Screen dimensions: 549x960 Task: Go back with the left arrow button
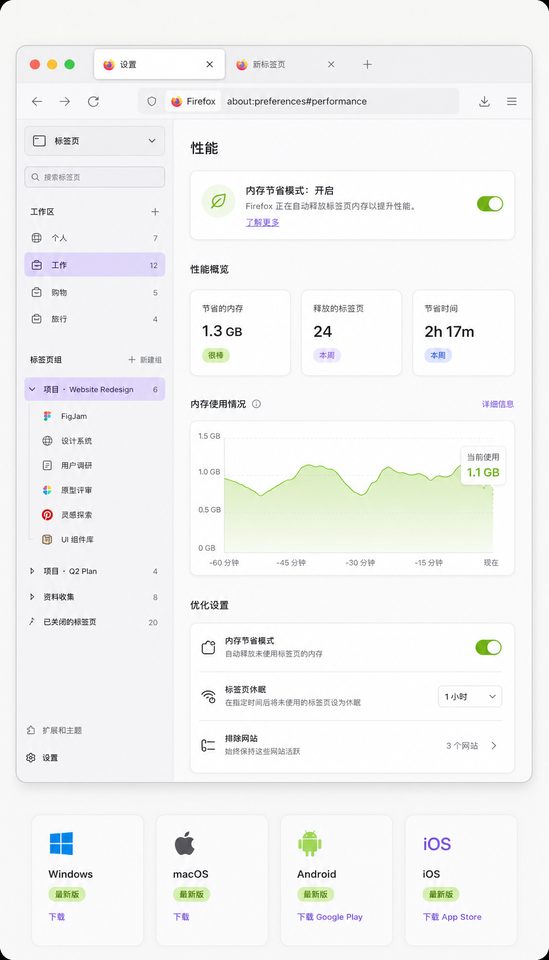37,102
